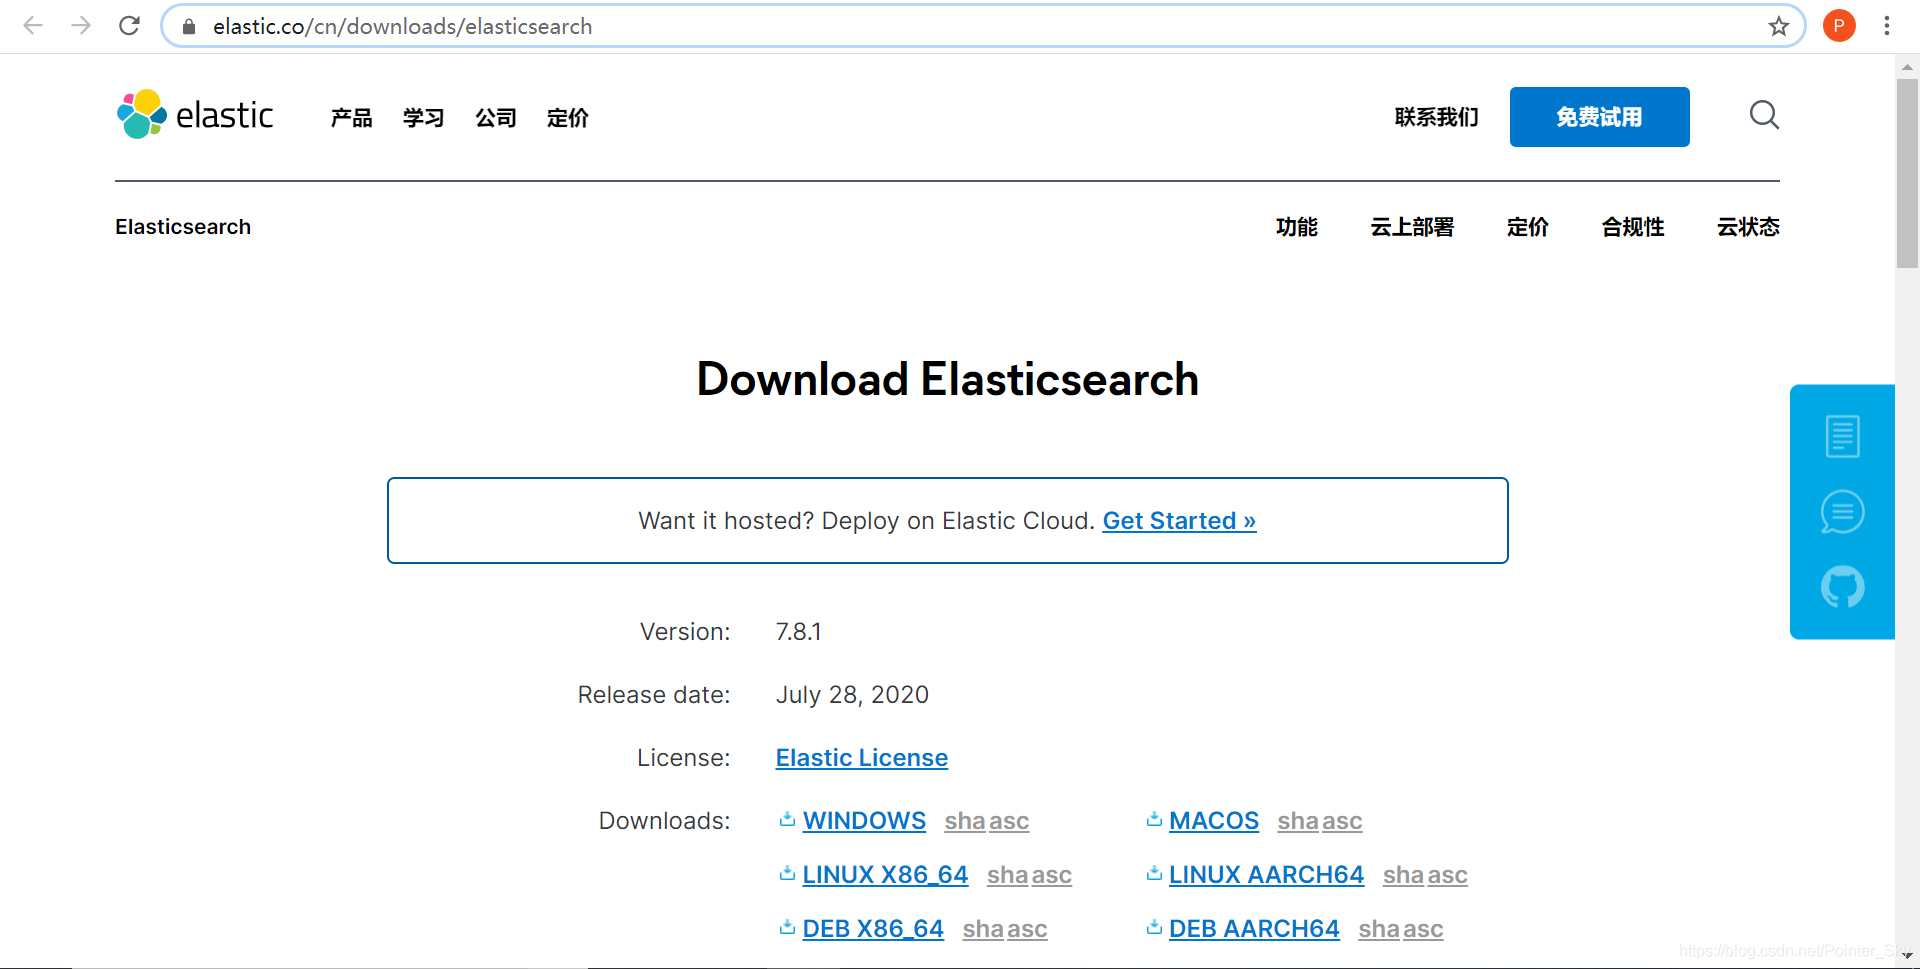Open GitHub icon in side panel
The image size is (1920, 969).
pyautogui.click(x=1842, y=587)
